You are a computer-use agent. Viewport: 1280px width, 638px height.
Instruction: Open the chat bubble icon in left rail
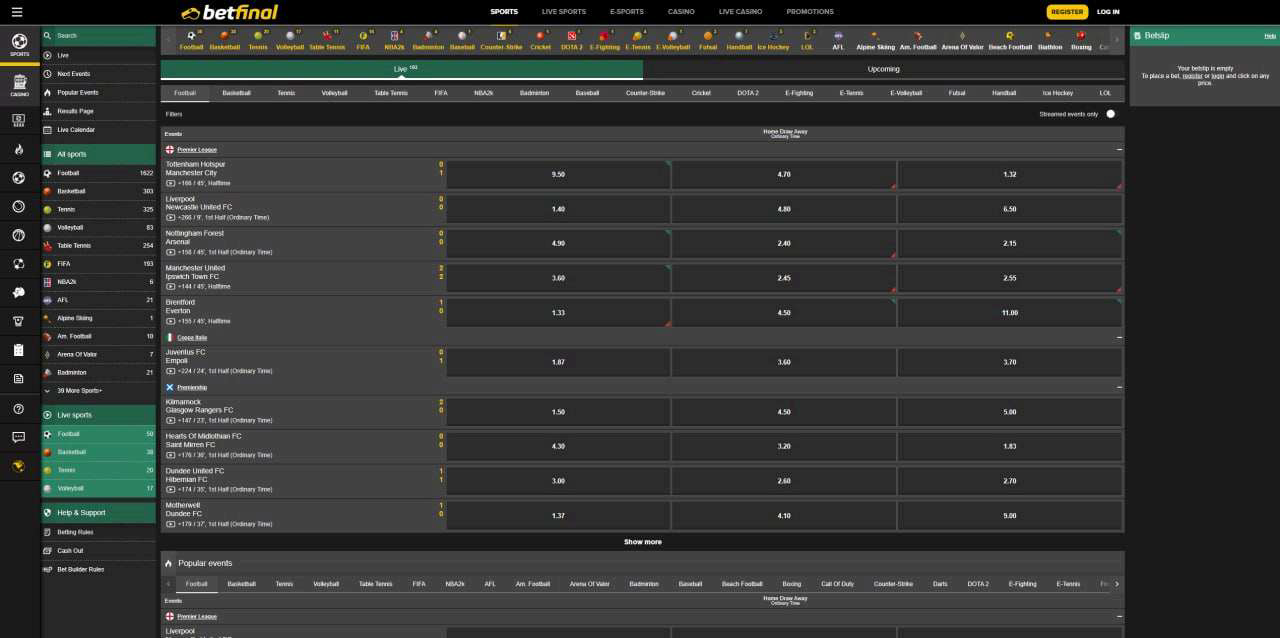click(19, 437)
